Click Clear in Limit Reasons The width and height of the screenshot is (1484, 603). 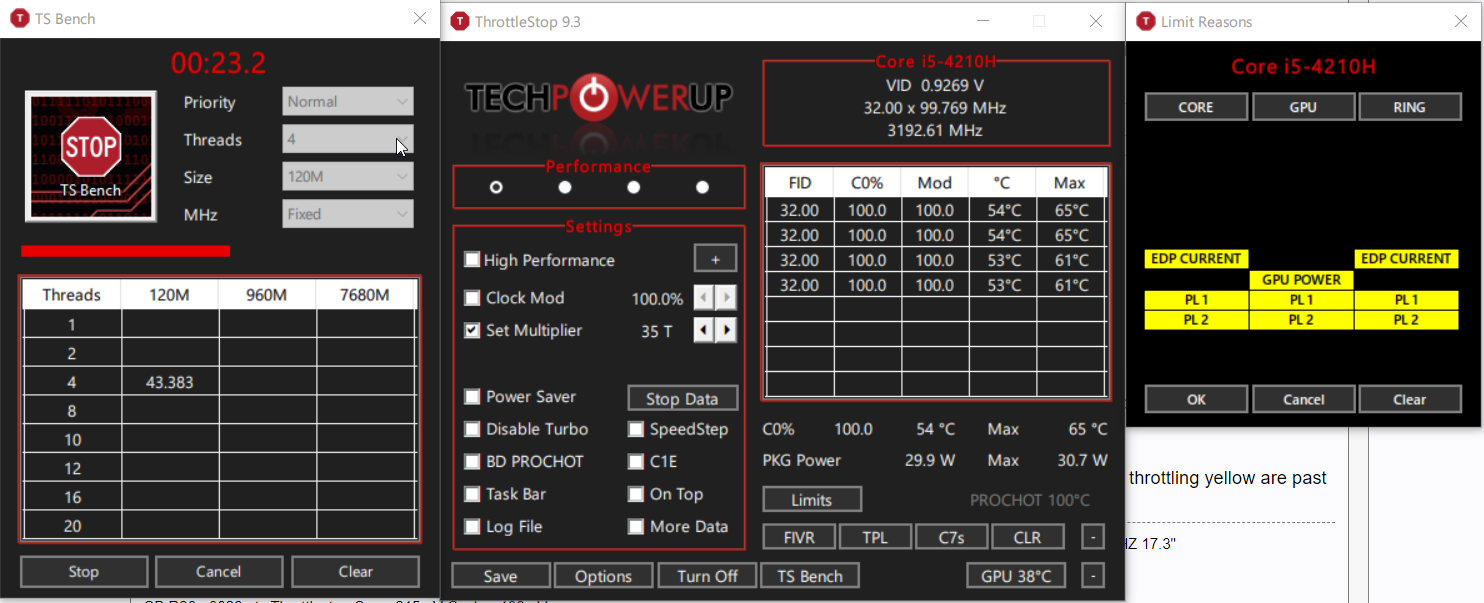(1409, 399)
